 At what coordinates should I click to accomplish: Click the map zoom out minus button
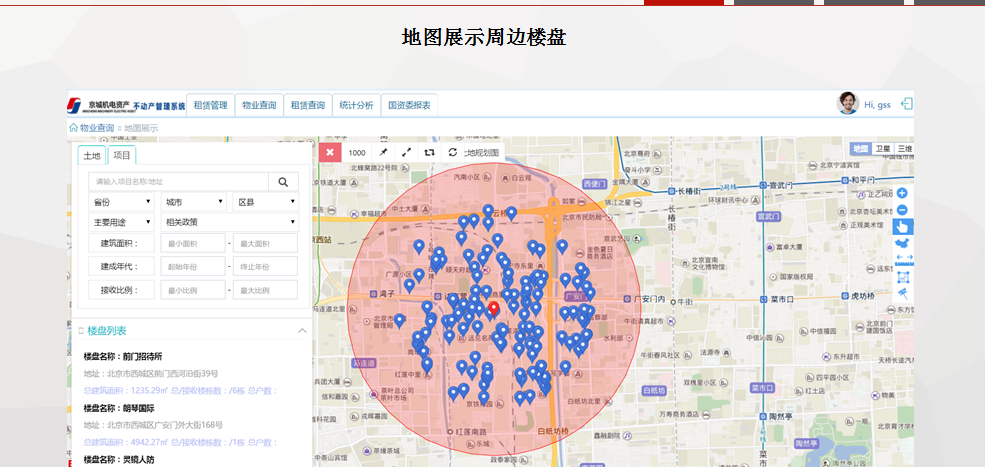click(902, 210)
